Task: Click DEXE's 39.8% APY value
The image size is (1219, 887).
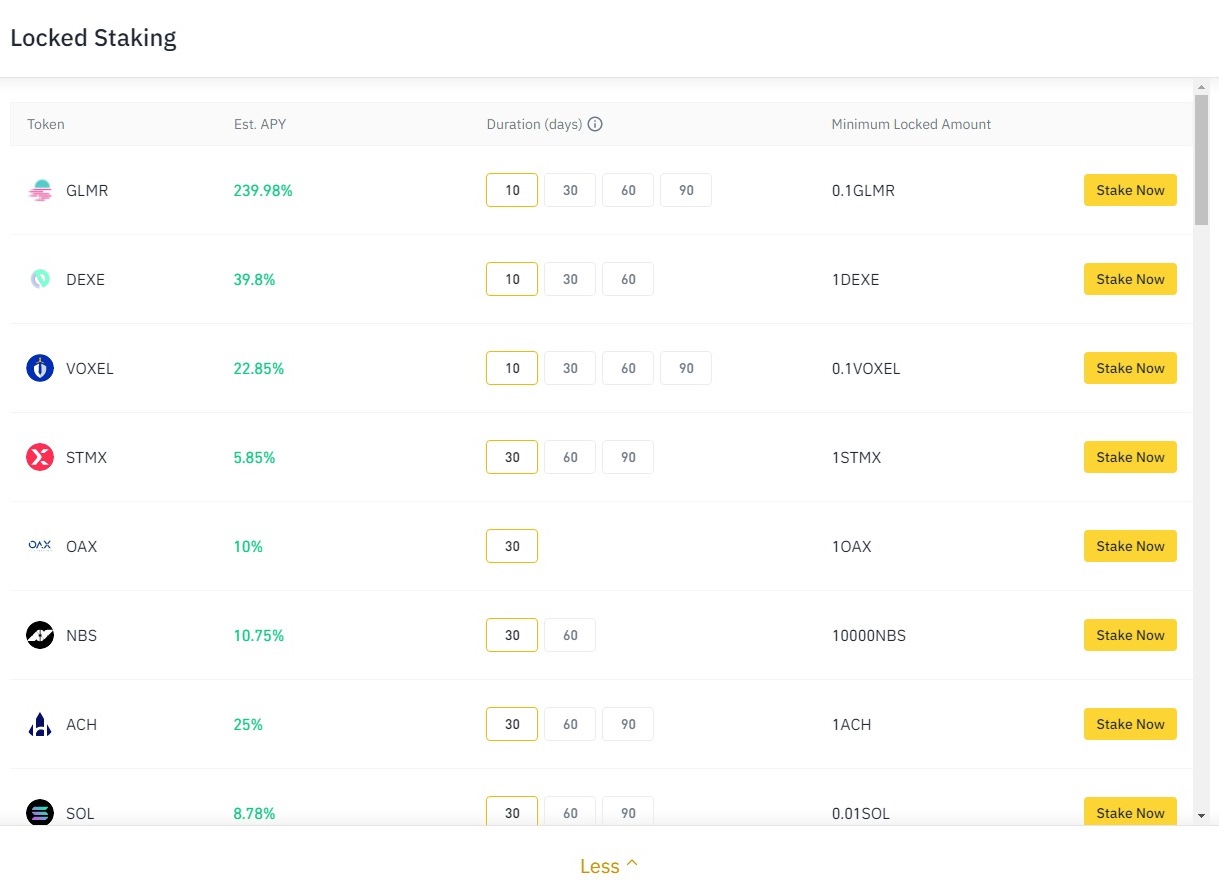Action: click(254, 279)
